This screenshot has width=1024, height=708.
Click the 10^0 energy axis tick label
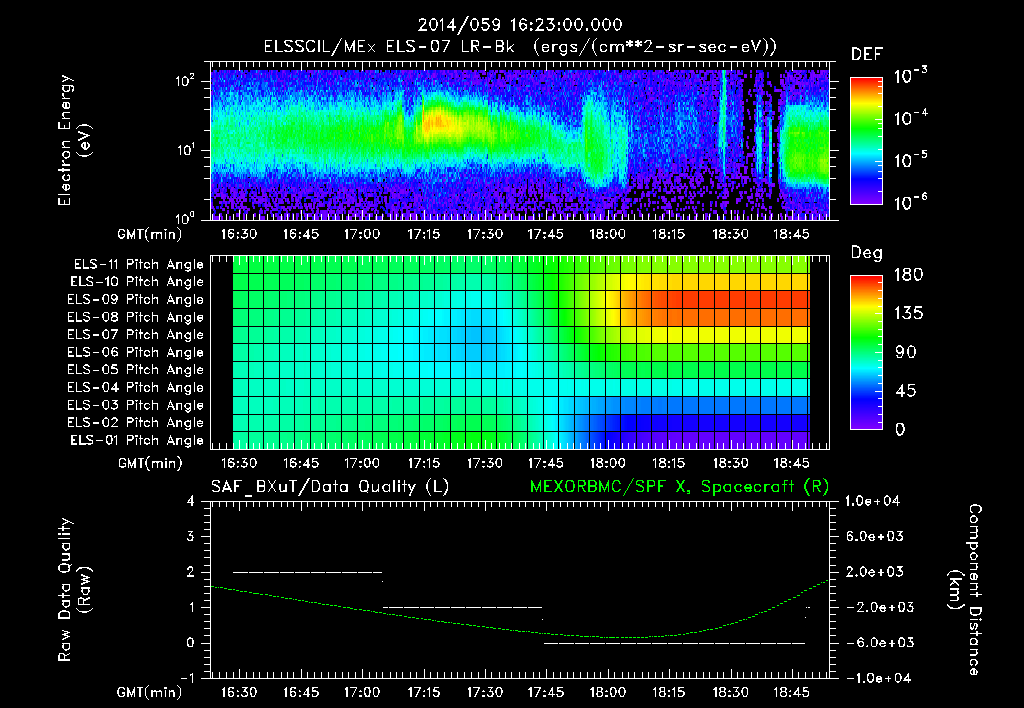click(x=185, y=217)
